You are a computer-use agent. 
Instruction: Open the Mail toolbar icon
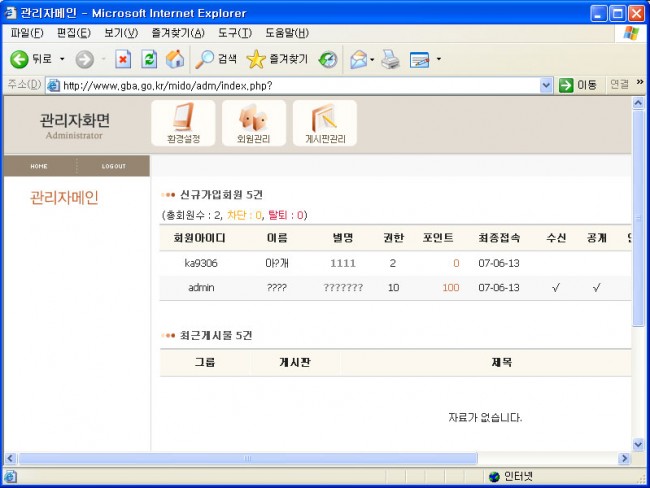click(358, 59)
